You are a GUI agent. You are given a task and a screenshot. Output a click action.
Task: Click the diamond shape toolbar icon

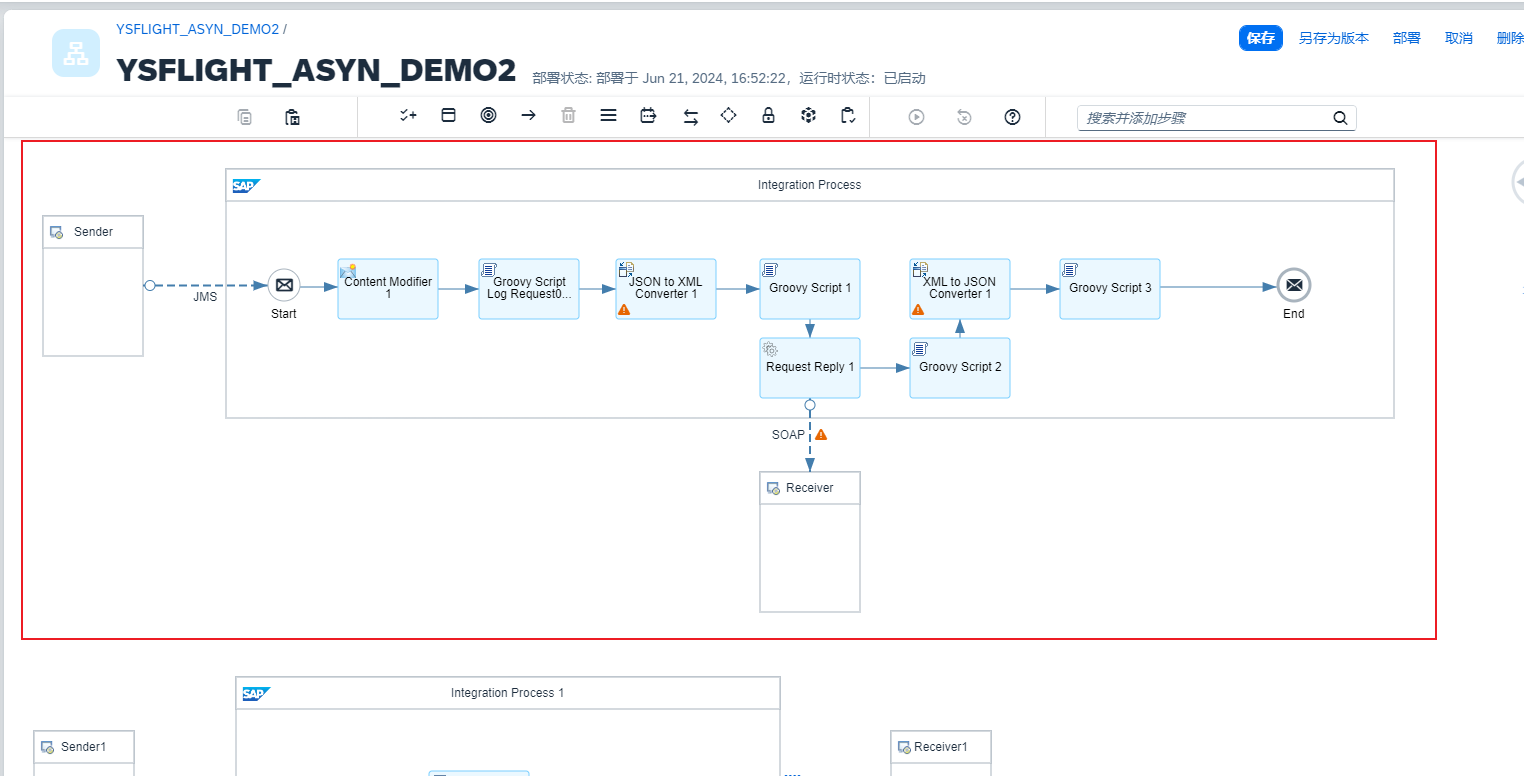728,115
